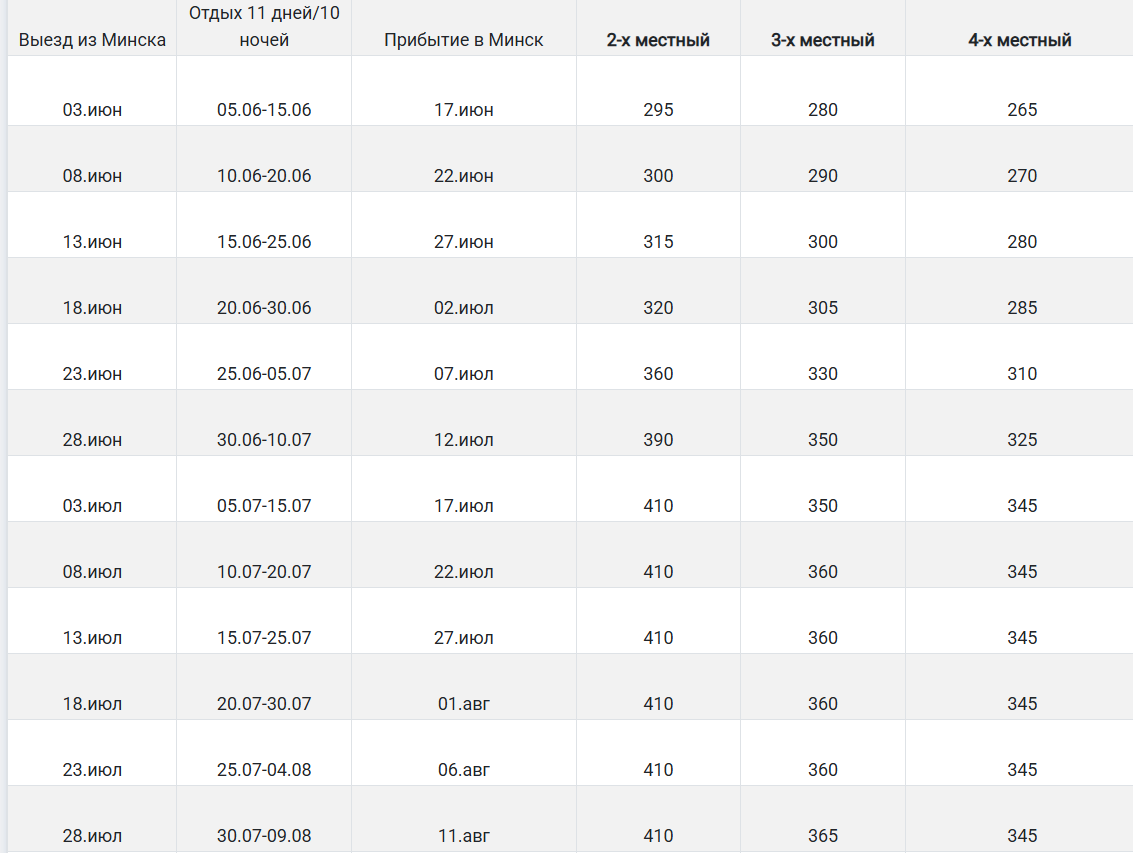1133x853 pixels.
Task: Select the price cell showing 265
Action: click(x=1022, y=110)
